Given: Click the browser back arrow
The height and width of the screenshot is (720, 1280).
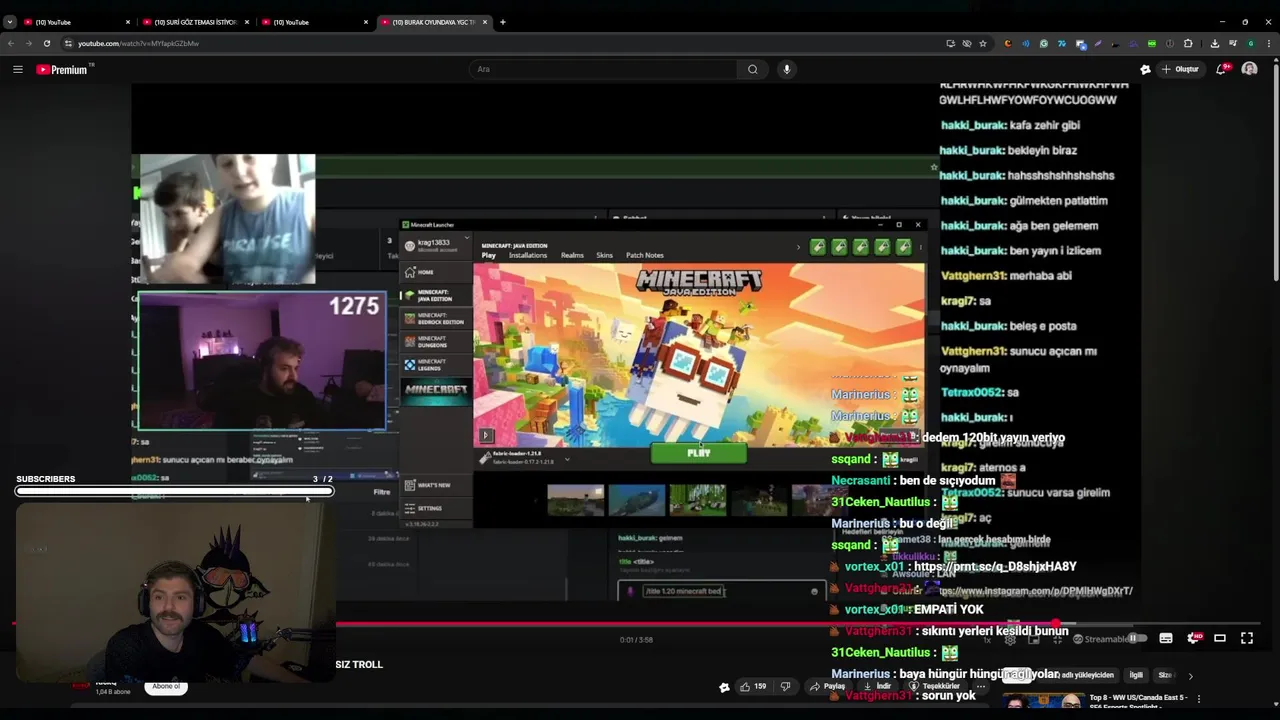Looking at the screenshot, I should [x=10, y=43].
